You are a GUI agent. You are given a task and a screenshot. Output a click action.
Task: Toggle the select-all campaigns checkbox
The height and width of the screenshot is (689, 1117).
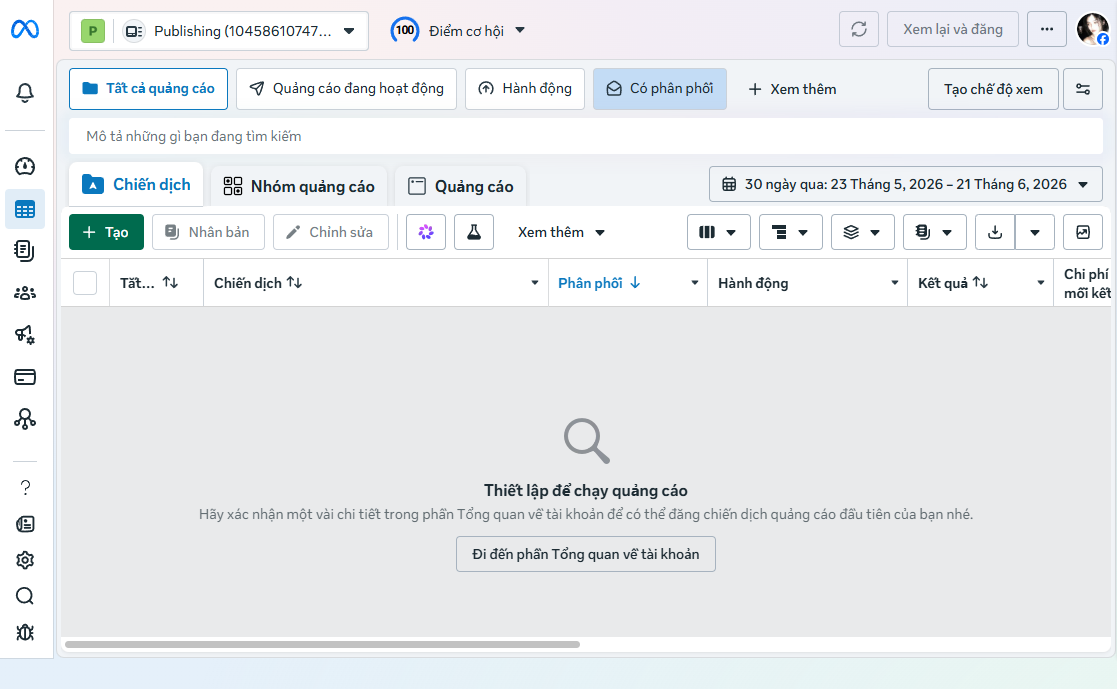(x=85, y=283)
